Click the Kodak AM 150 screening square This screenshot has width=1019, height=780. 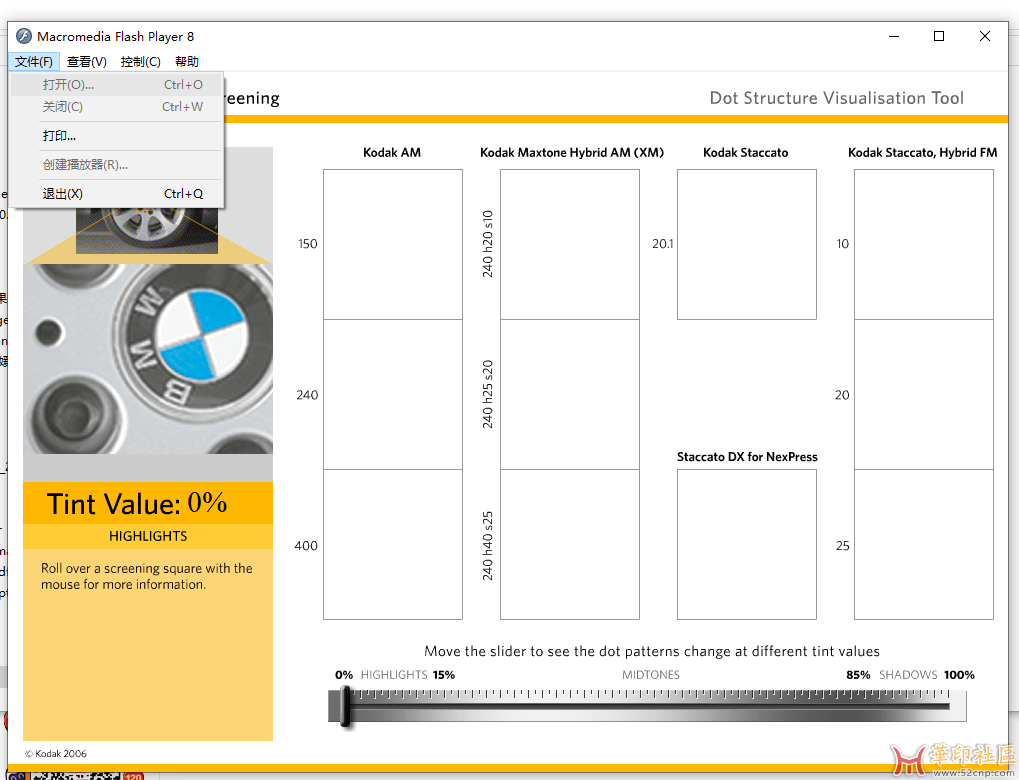click(x=392, y=244)
